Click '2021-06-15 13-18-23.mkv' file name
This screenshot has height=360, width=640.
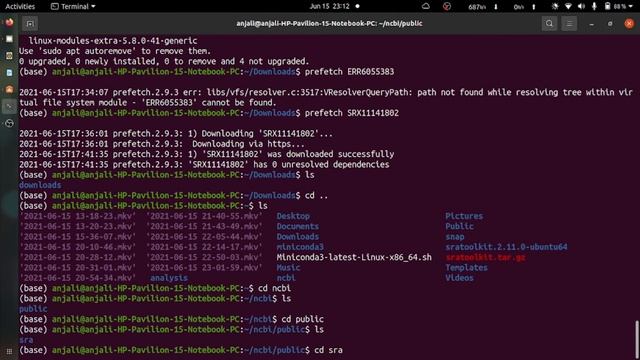pyautogui.click(x=78, y=216)
